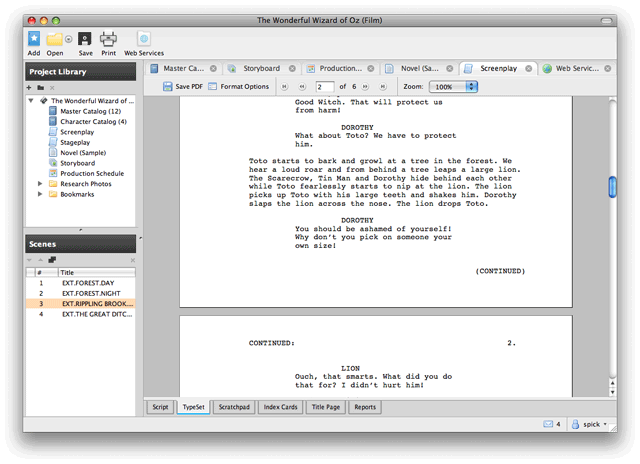640x464 pixels.
Task: Delete selected Project Library item with x icon
Action: [52, 88]
